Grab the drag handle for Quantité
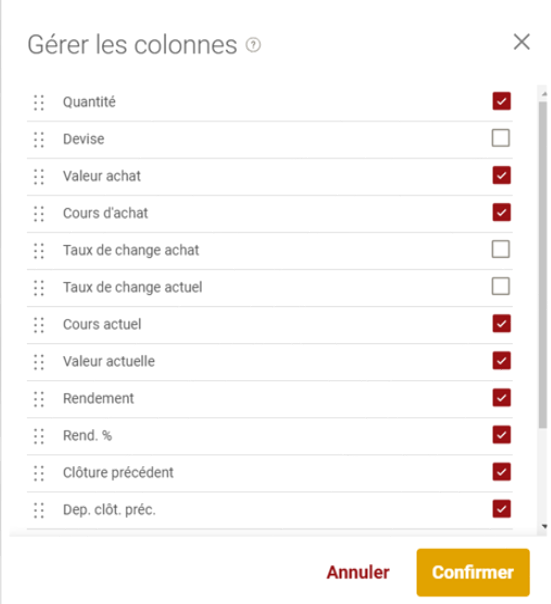This screenshot has height=604, width=551. [39, 102]
